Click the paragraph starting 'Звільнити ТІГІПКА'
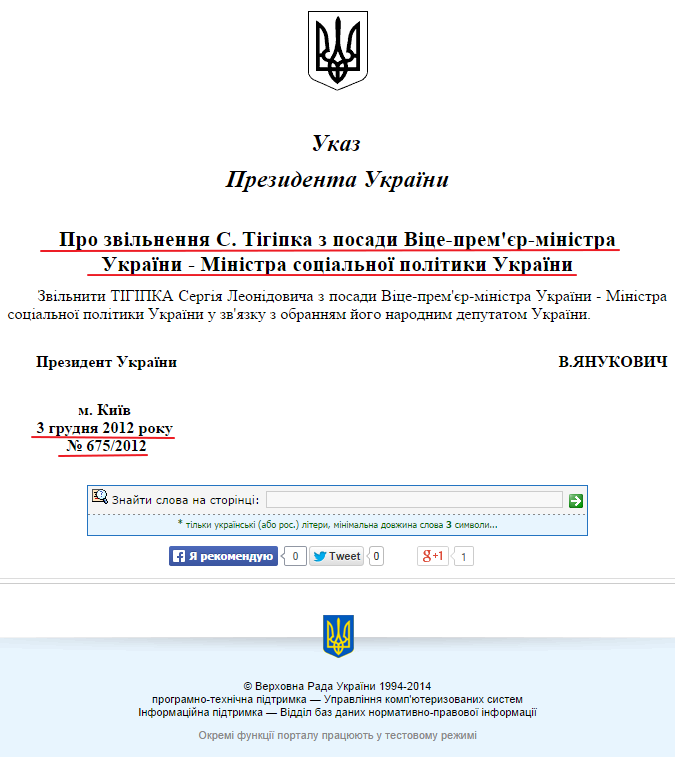 pos(337,305)
